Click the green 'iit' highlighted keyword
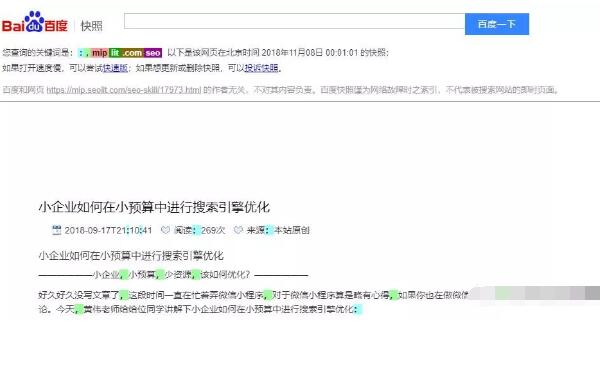The height and width of the screenshot is (366, 600). pyautogui.click(x=115, y=53)
